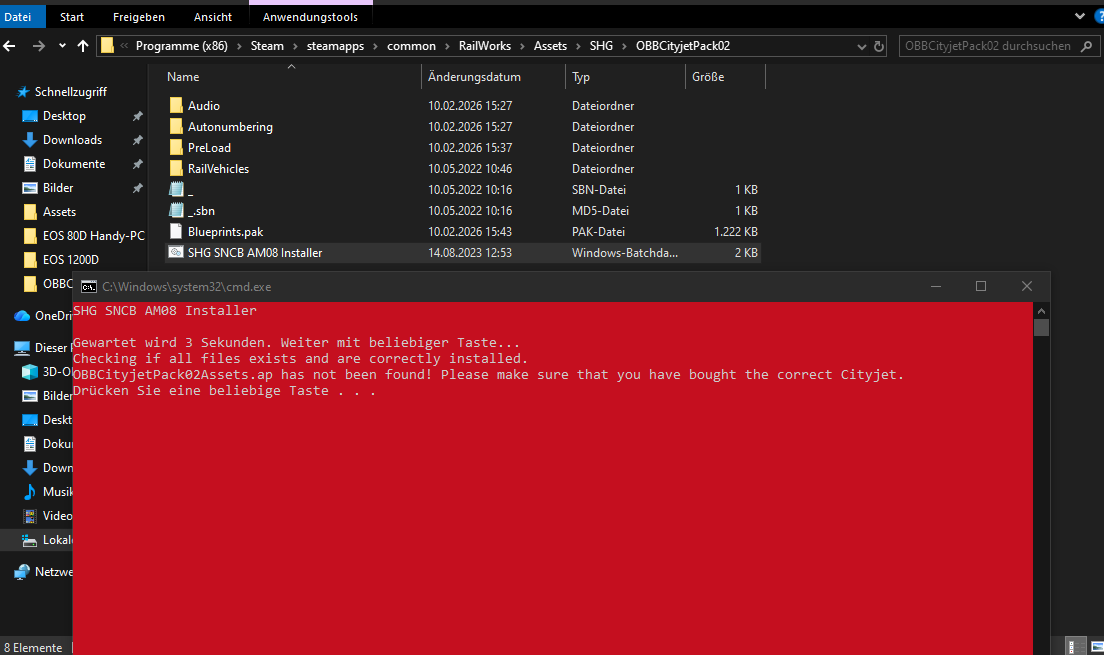
Task: Switch Explorer to details view icon
Action: coord(1076,646)
